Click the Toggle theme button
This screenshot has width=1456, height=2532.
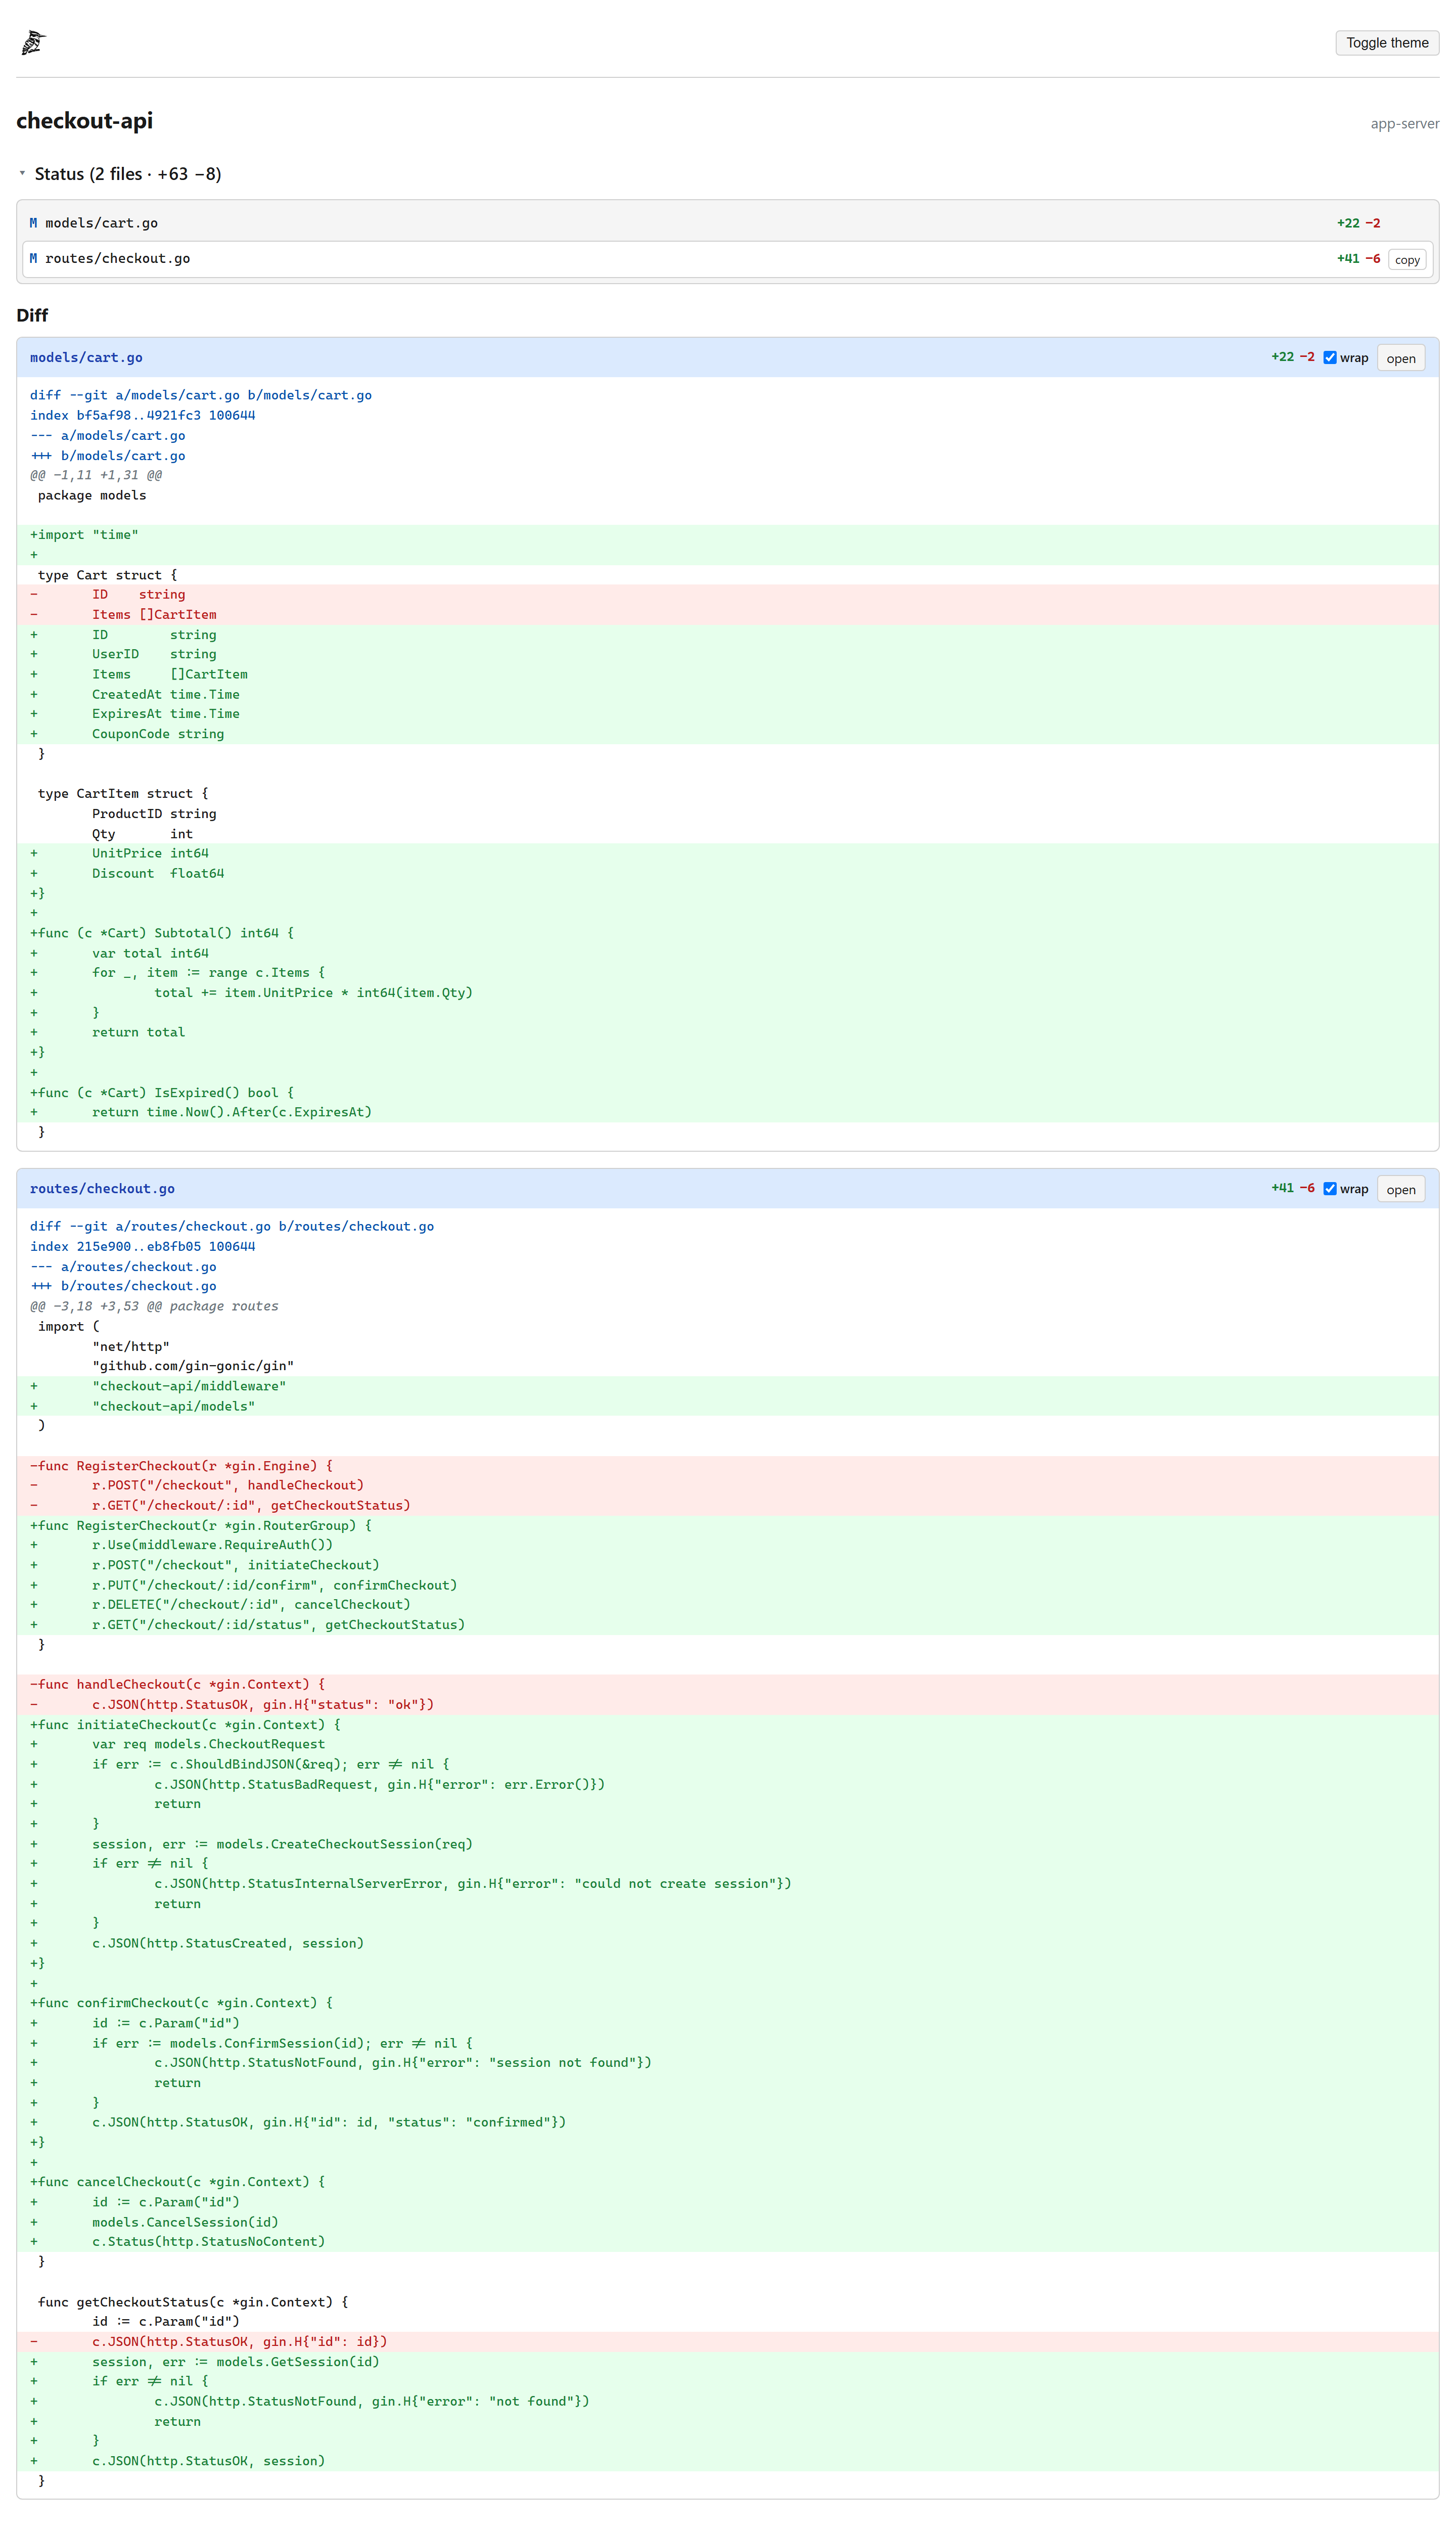tap(1386, 43)
